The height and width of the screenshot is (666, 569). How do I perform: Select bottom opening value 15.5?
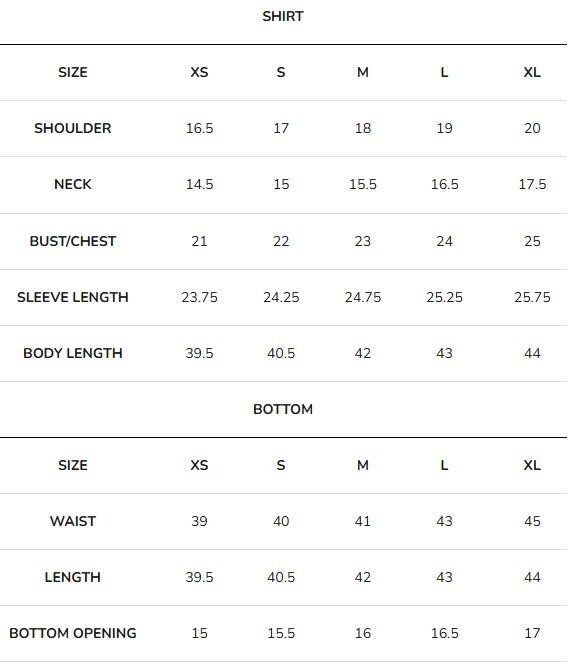(281, 633)
